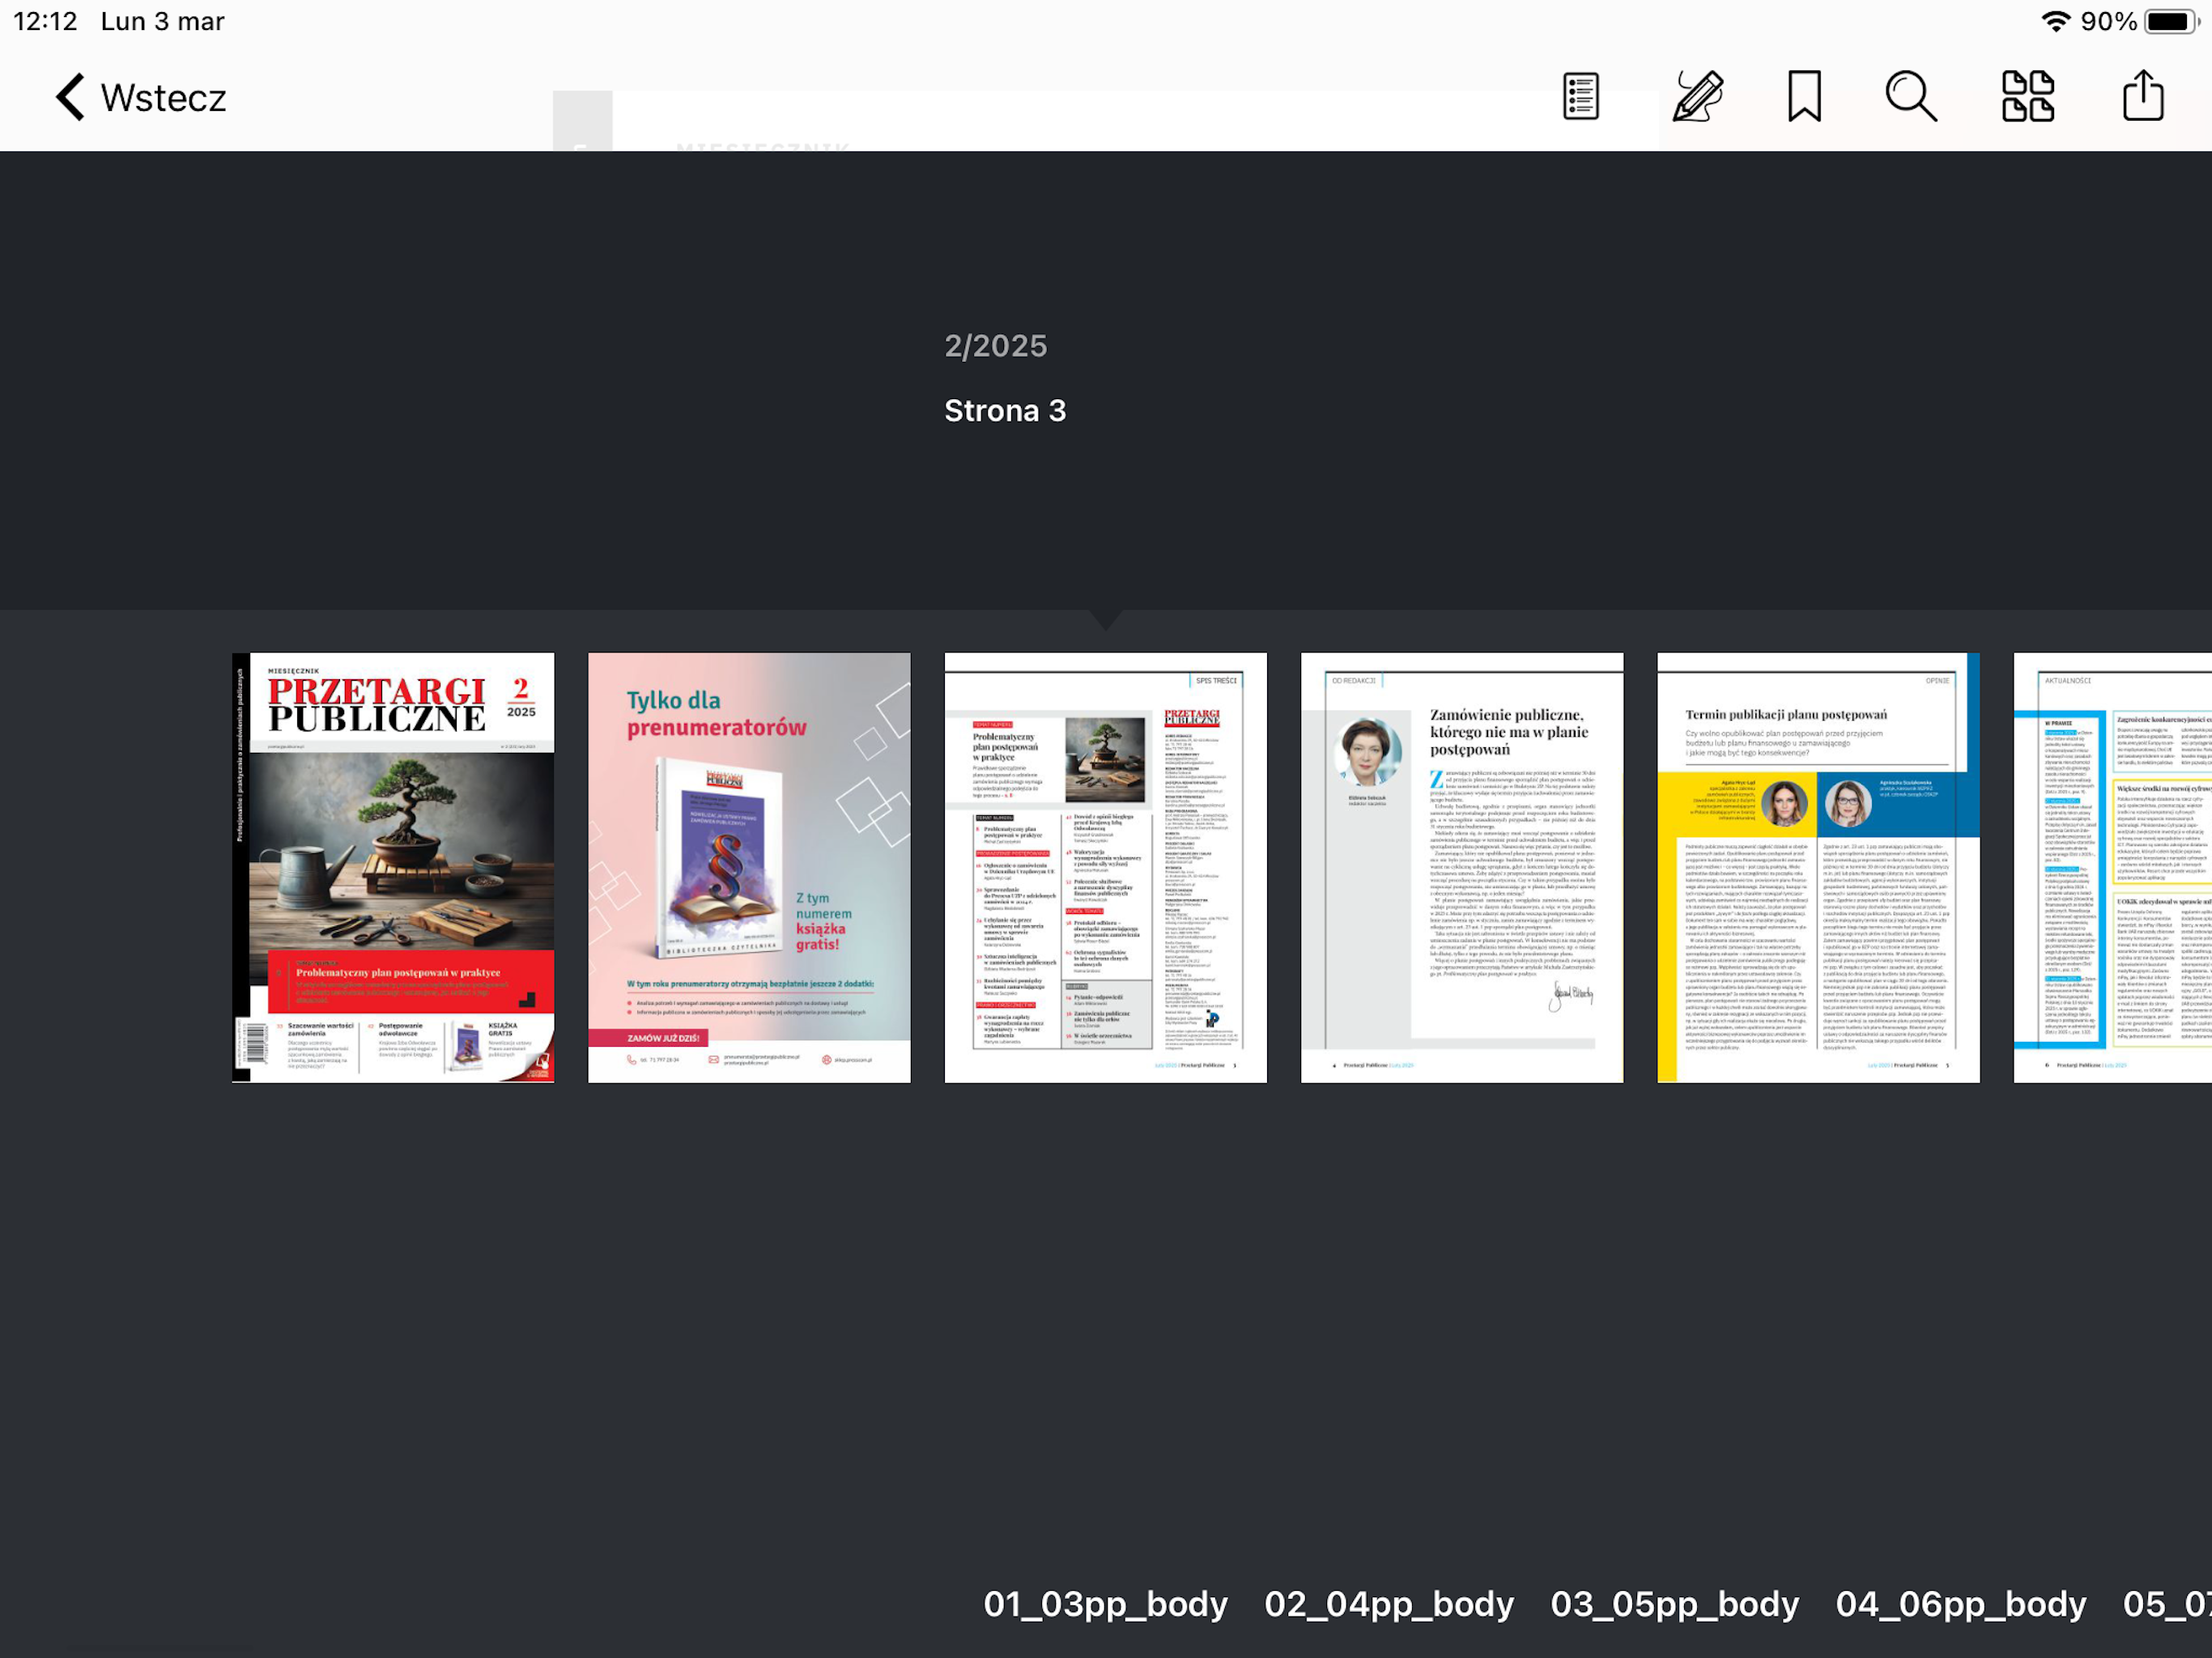Bookmark the current page
This screenshot has width=2212, height=1658.
coord(1804,97)
